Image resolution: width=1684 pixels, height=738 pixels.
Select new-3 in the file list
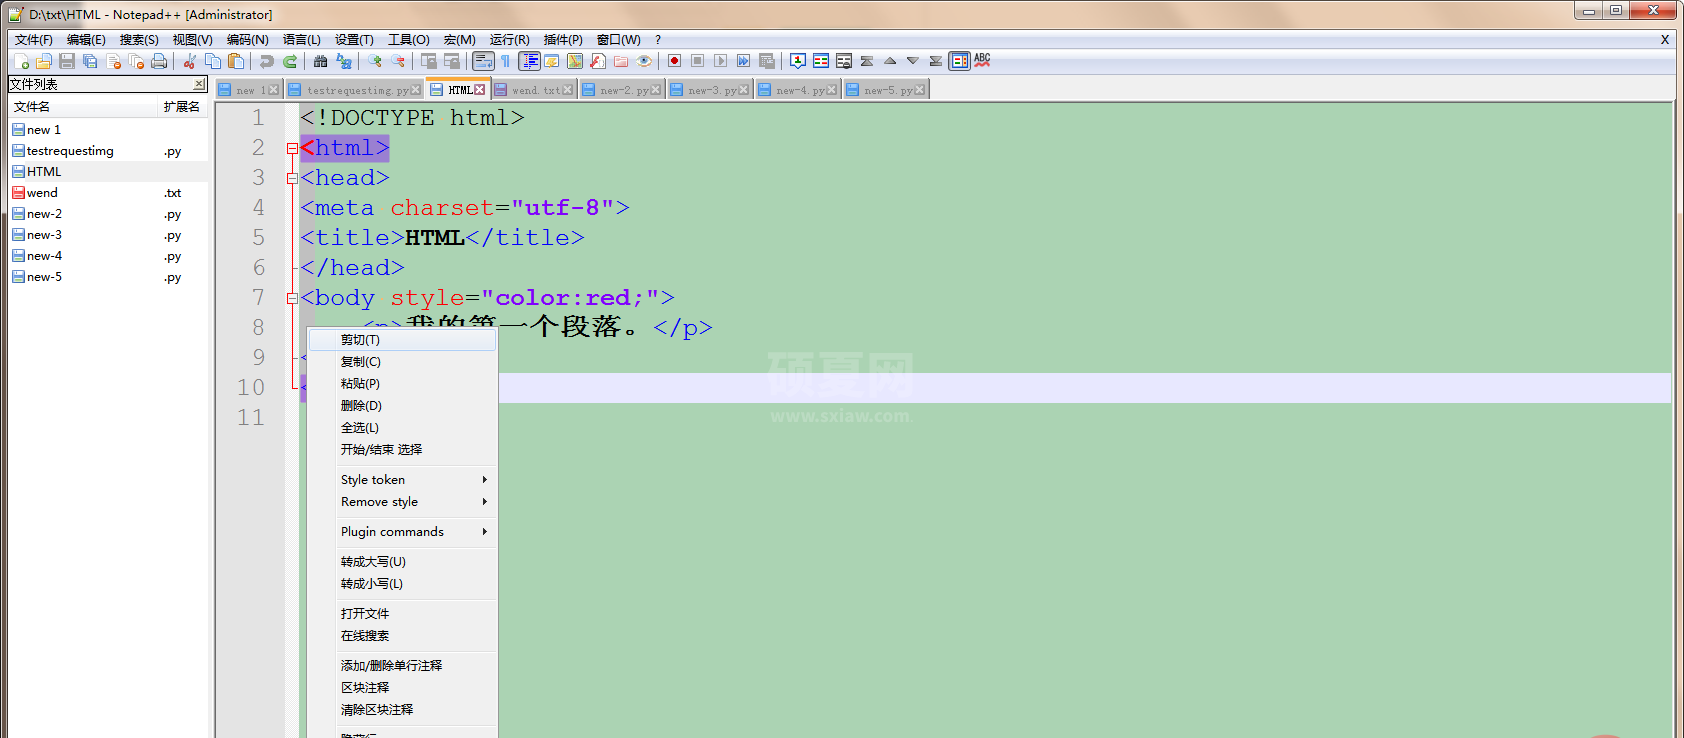click(44, 235)
